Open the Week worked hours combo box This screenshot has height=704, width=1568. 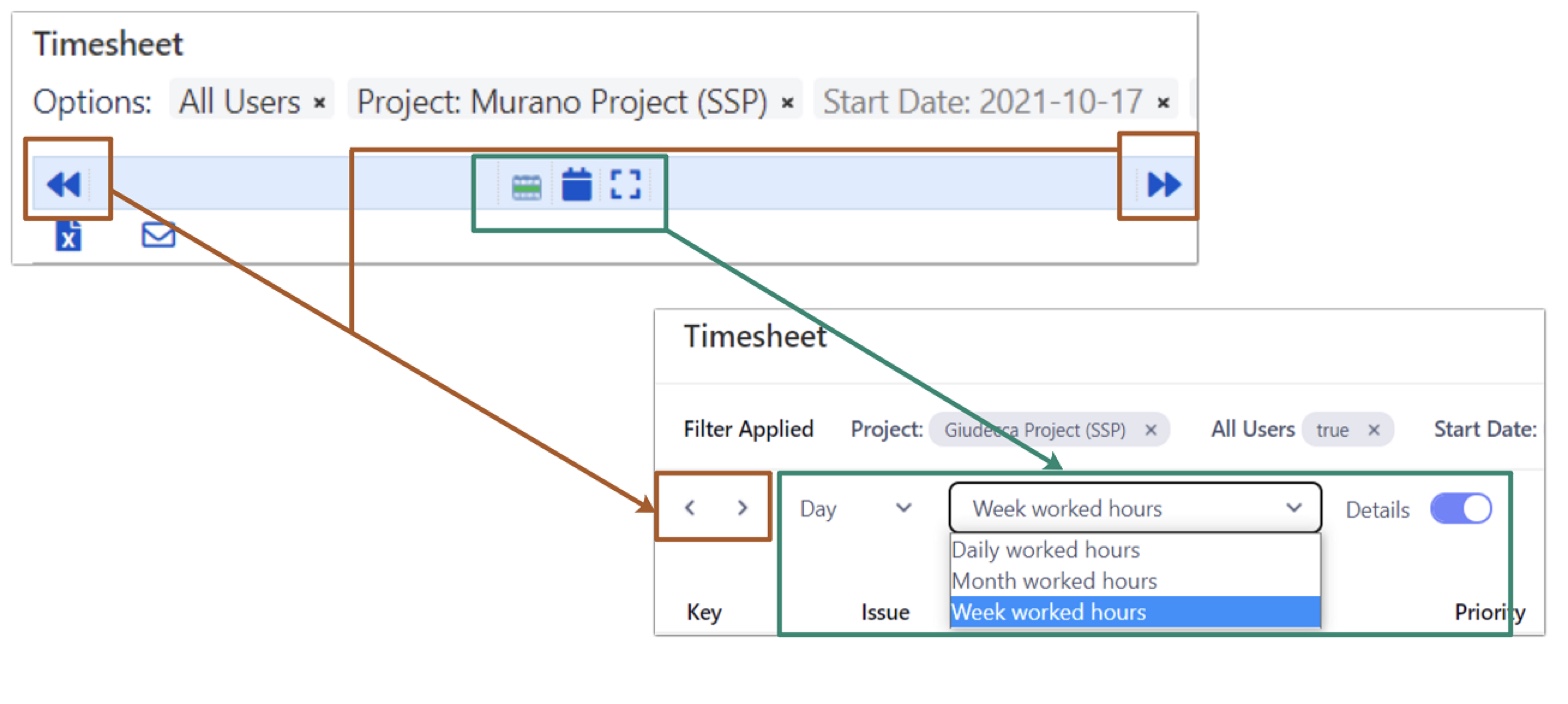coord(1135,509)
